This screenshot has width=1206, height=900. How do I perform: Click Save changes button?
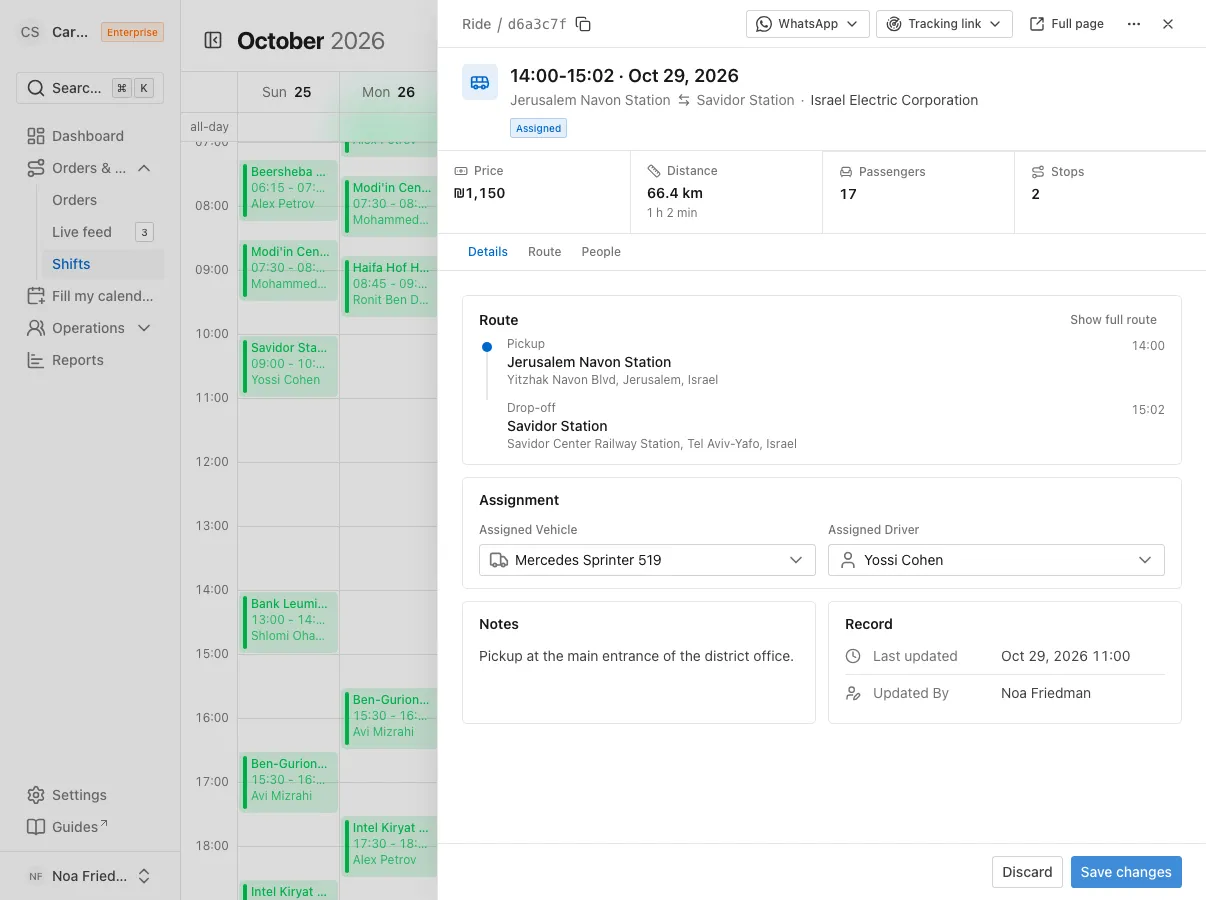coord(1126,872)
